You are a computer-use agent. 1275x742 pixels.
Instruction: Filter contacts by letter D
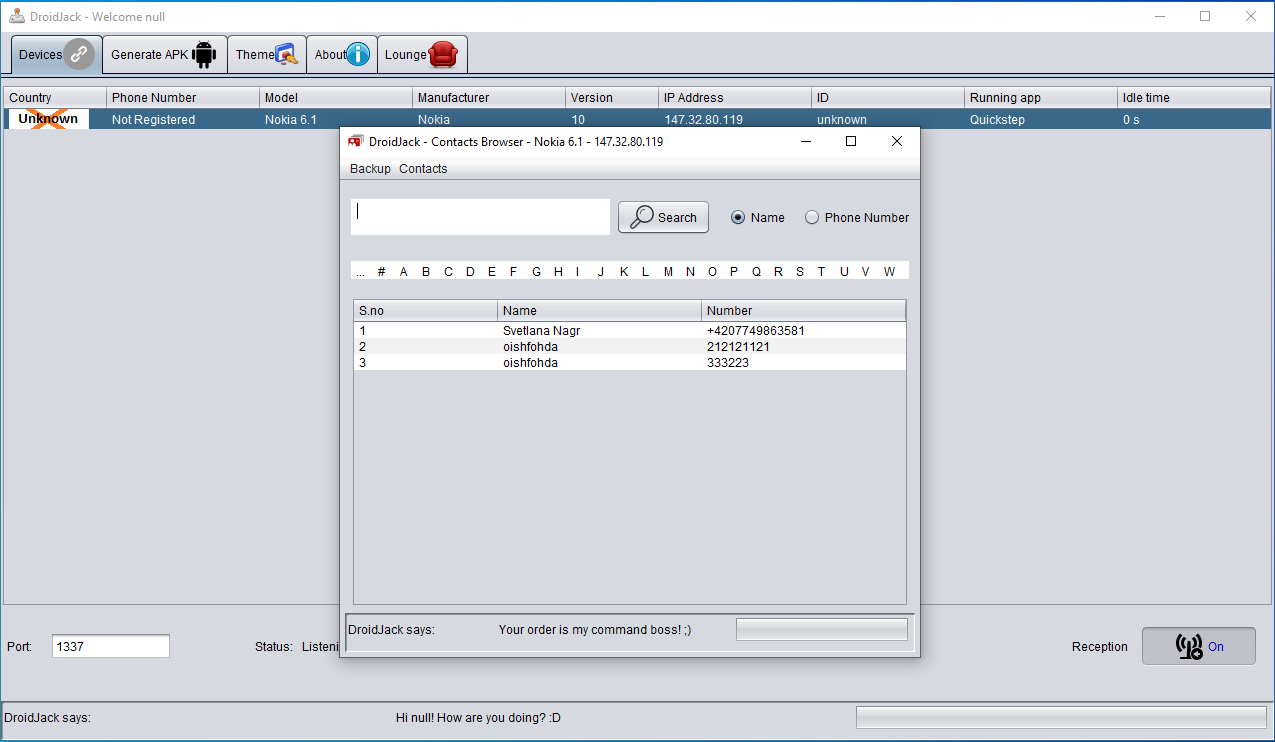[x=470, y=271]
